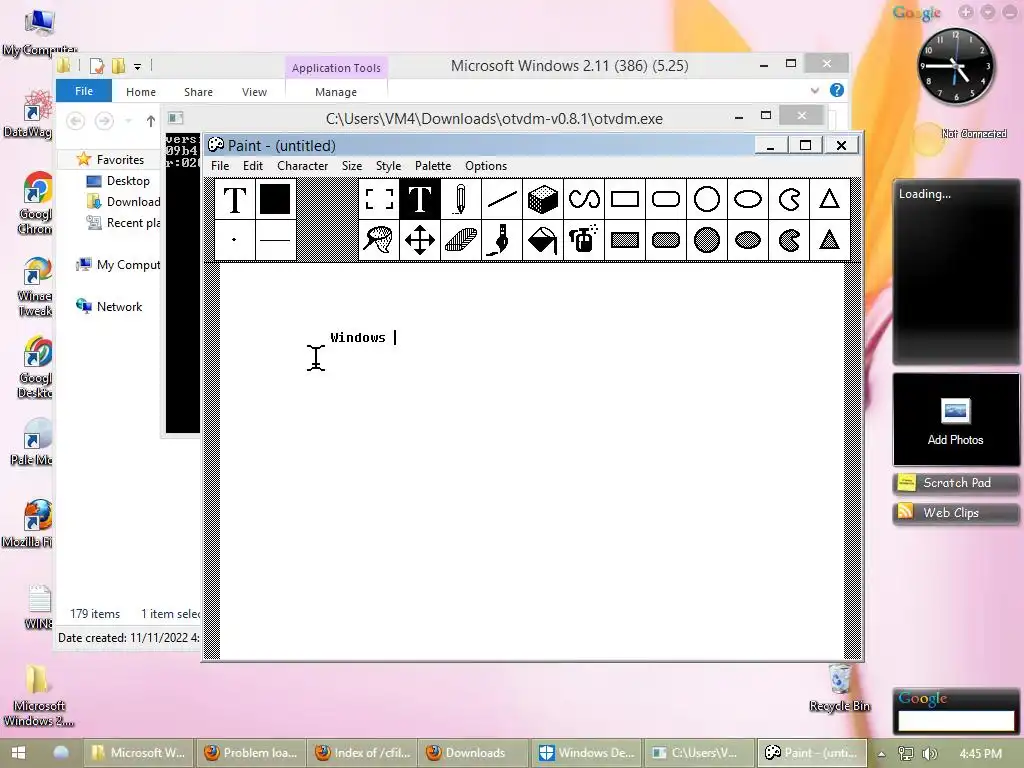Click the black current pattern swatch
The height and width of the screenshot is (768, 1024).
pos(275,199)
